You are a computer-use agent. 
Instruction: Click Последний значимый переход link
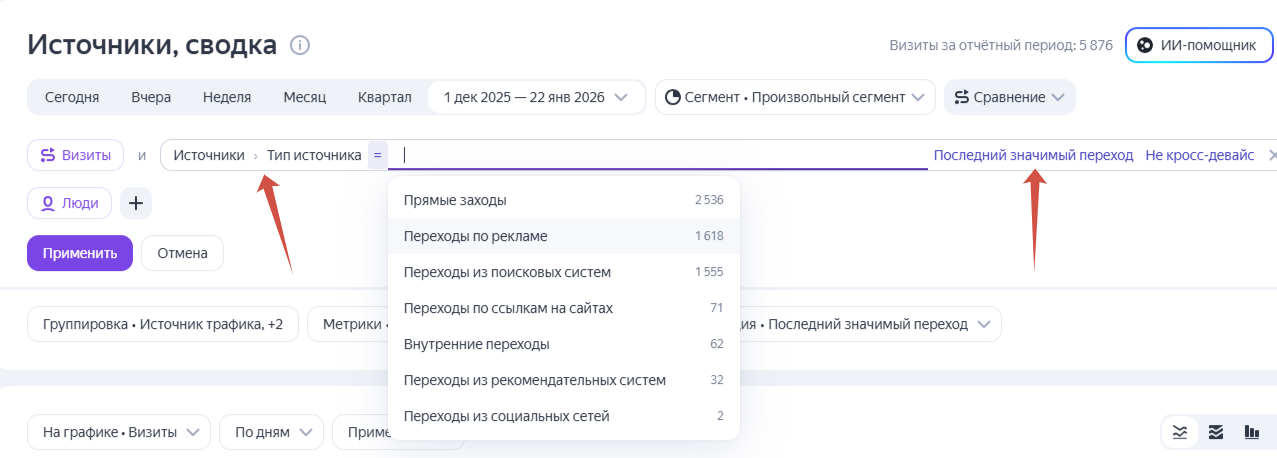(1032, 155)
